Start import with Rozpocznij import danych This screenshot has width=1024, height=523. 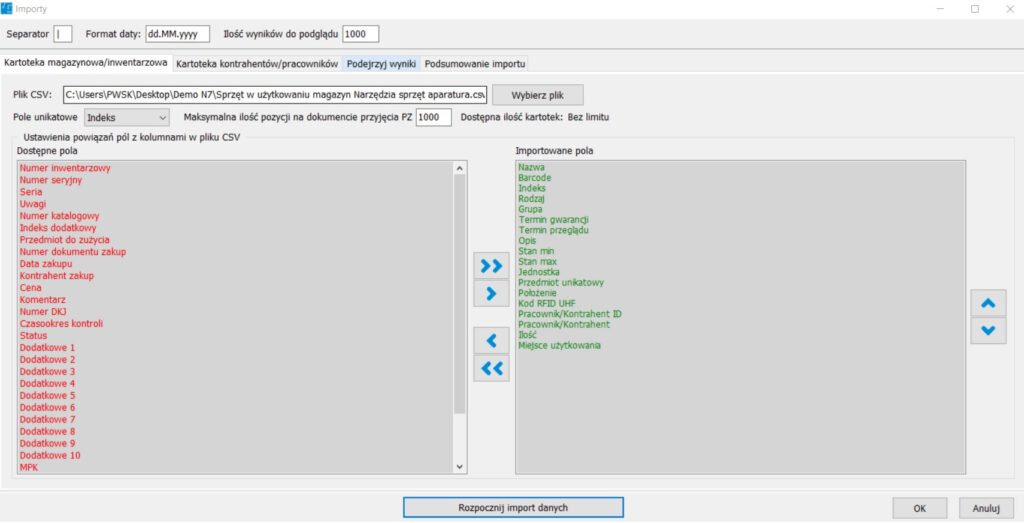(513, 507)
